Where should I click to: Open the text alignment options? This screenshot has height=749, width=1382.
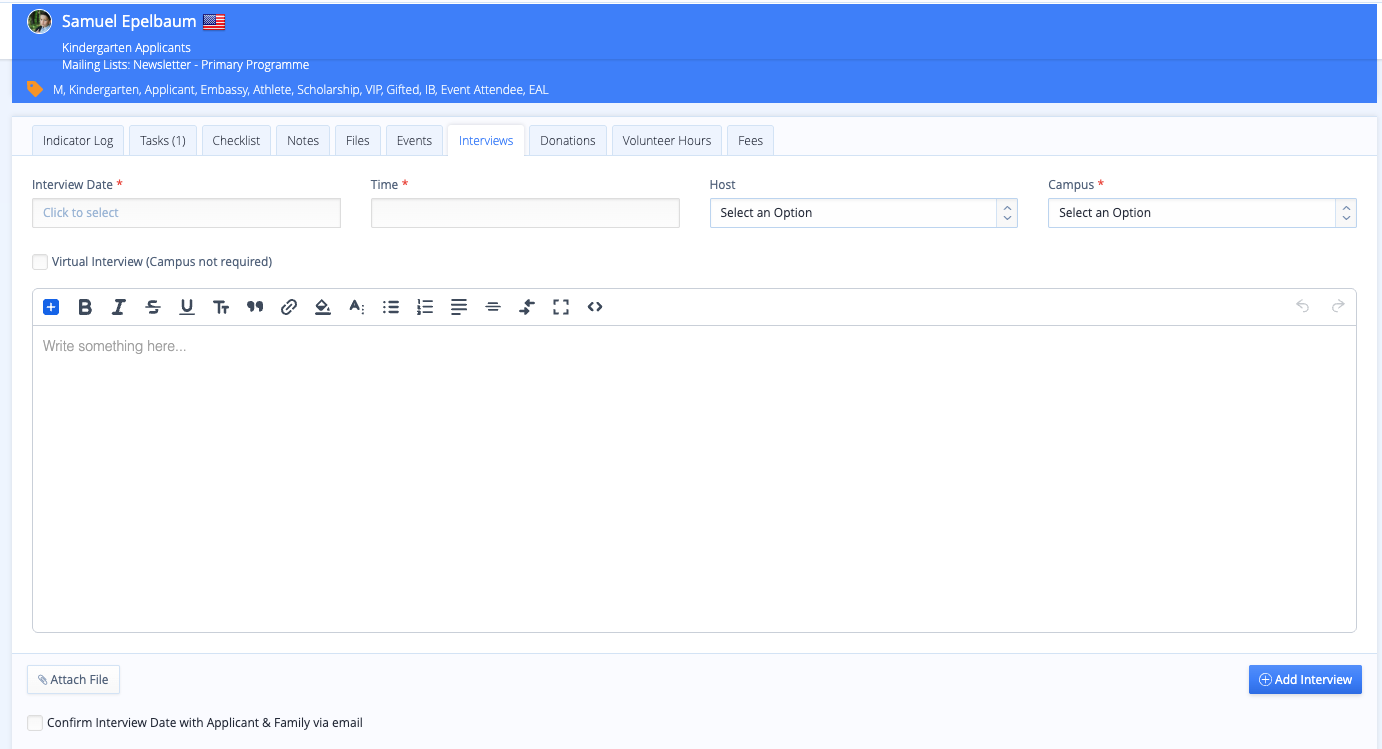click(x=459, y=307)
